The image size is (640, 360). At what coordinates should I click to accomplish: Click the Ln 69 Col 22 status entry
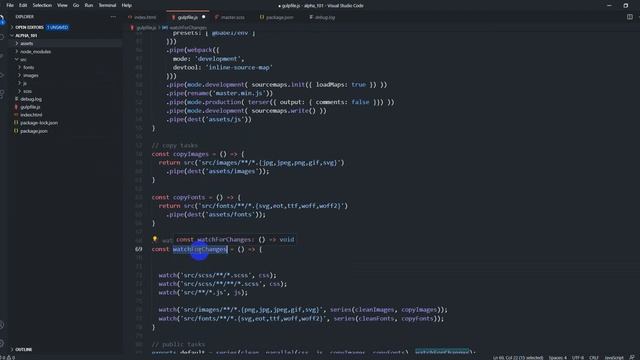pos(518,358)
